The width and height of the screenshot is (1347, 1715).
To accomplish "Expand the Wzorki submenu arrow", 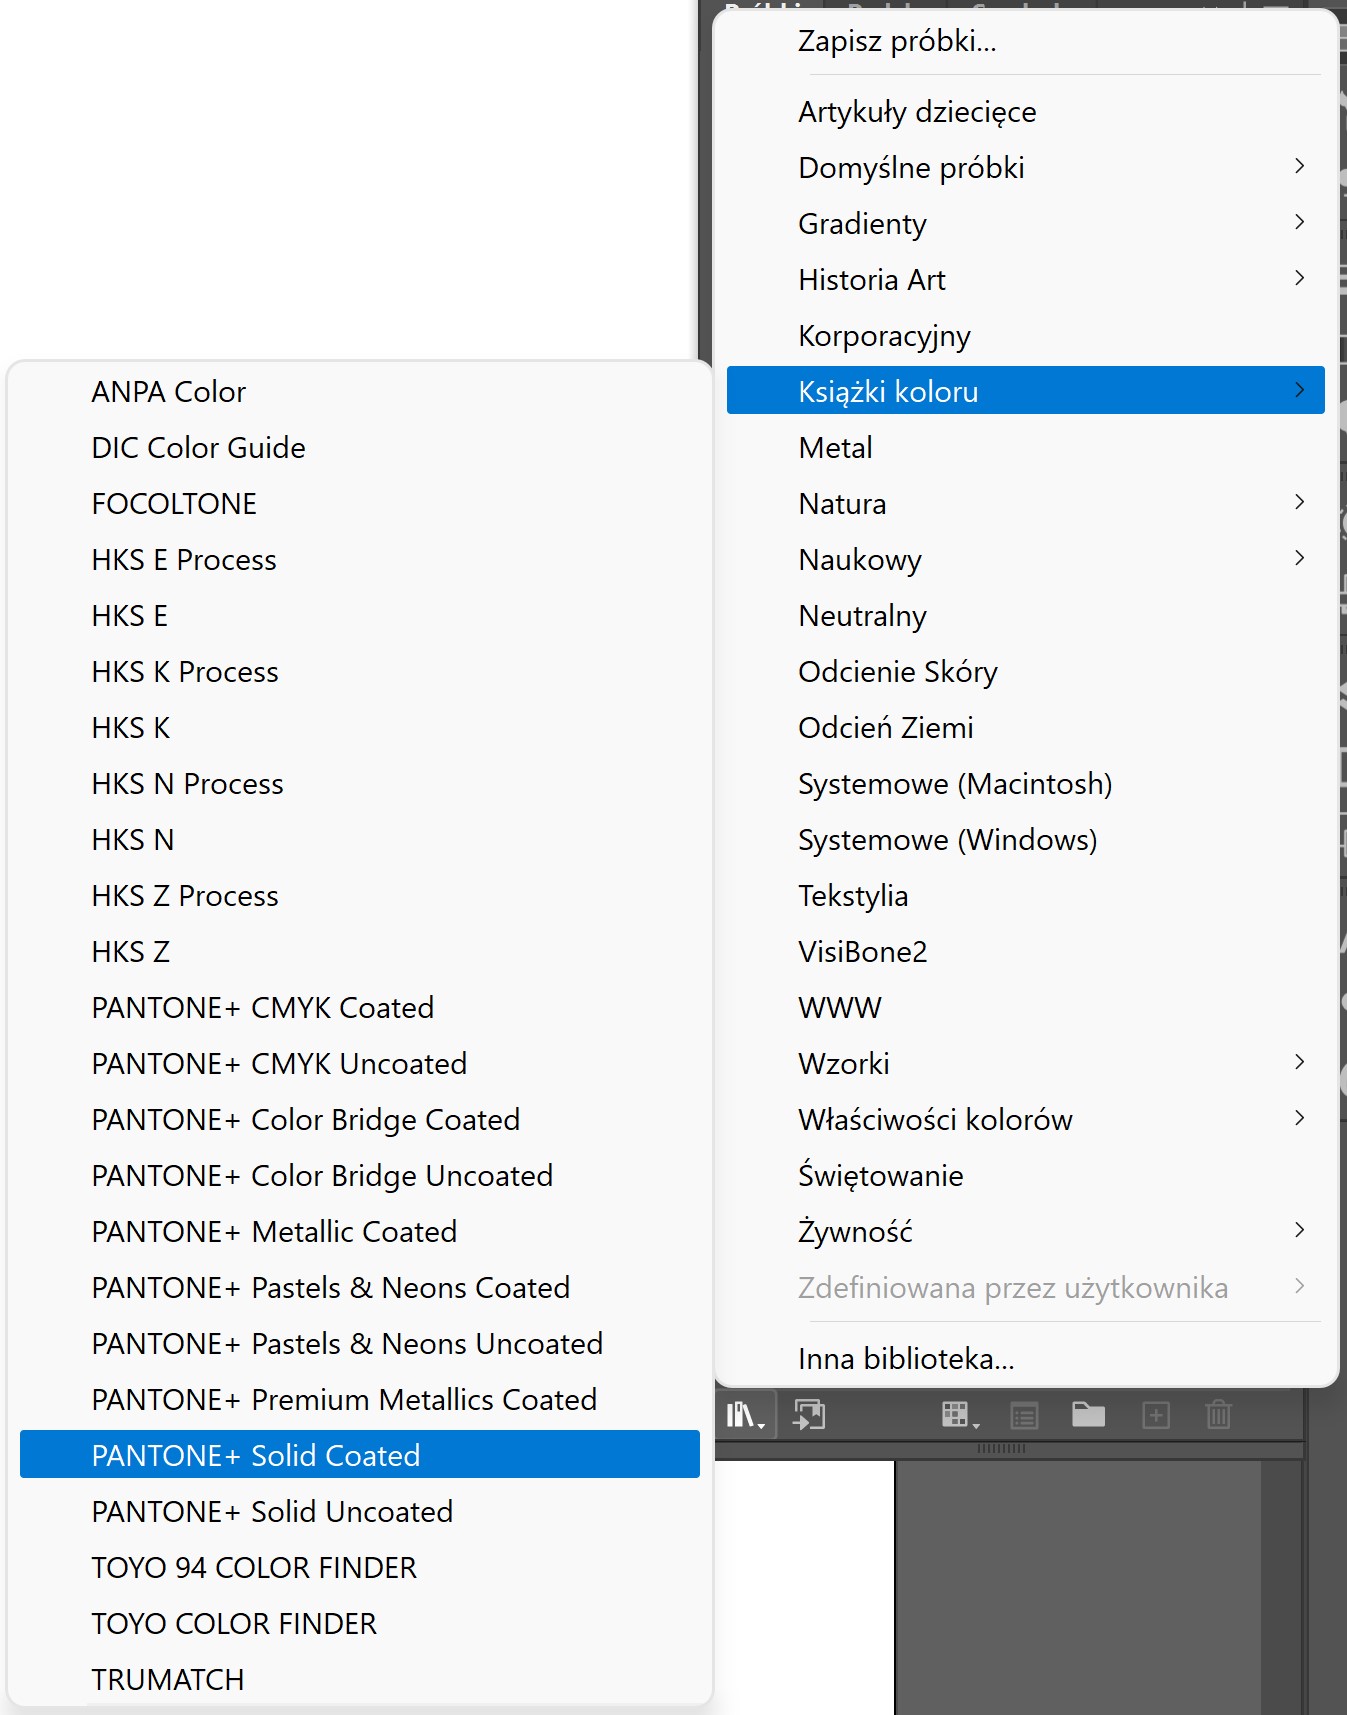I will tap(1299, 1062).
